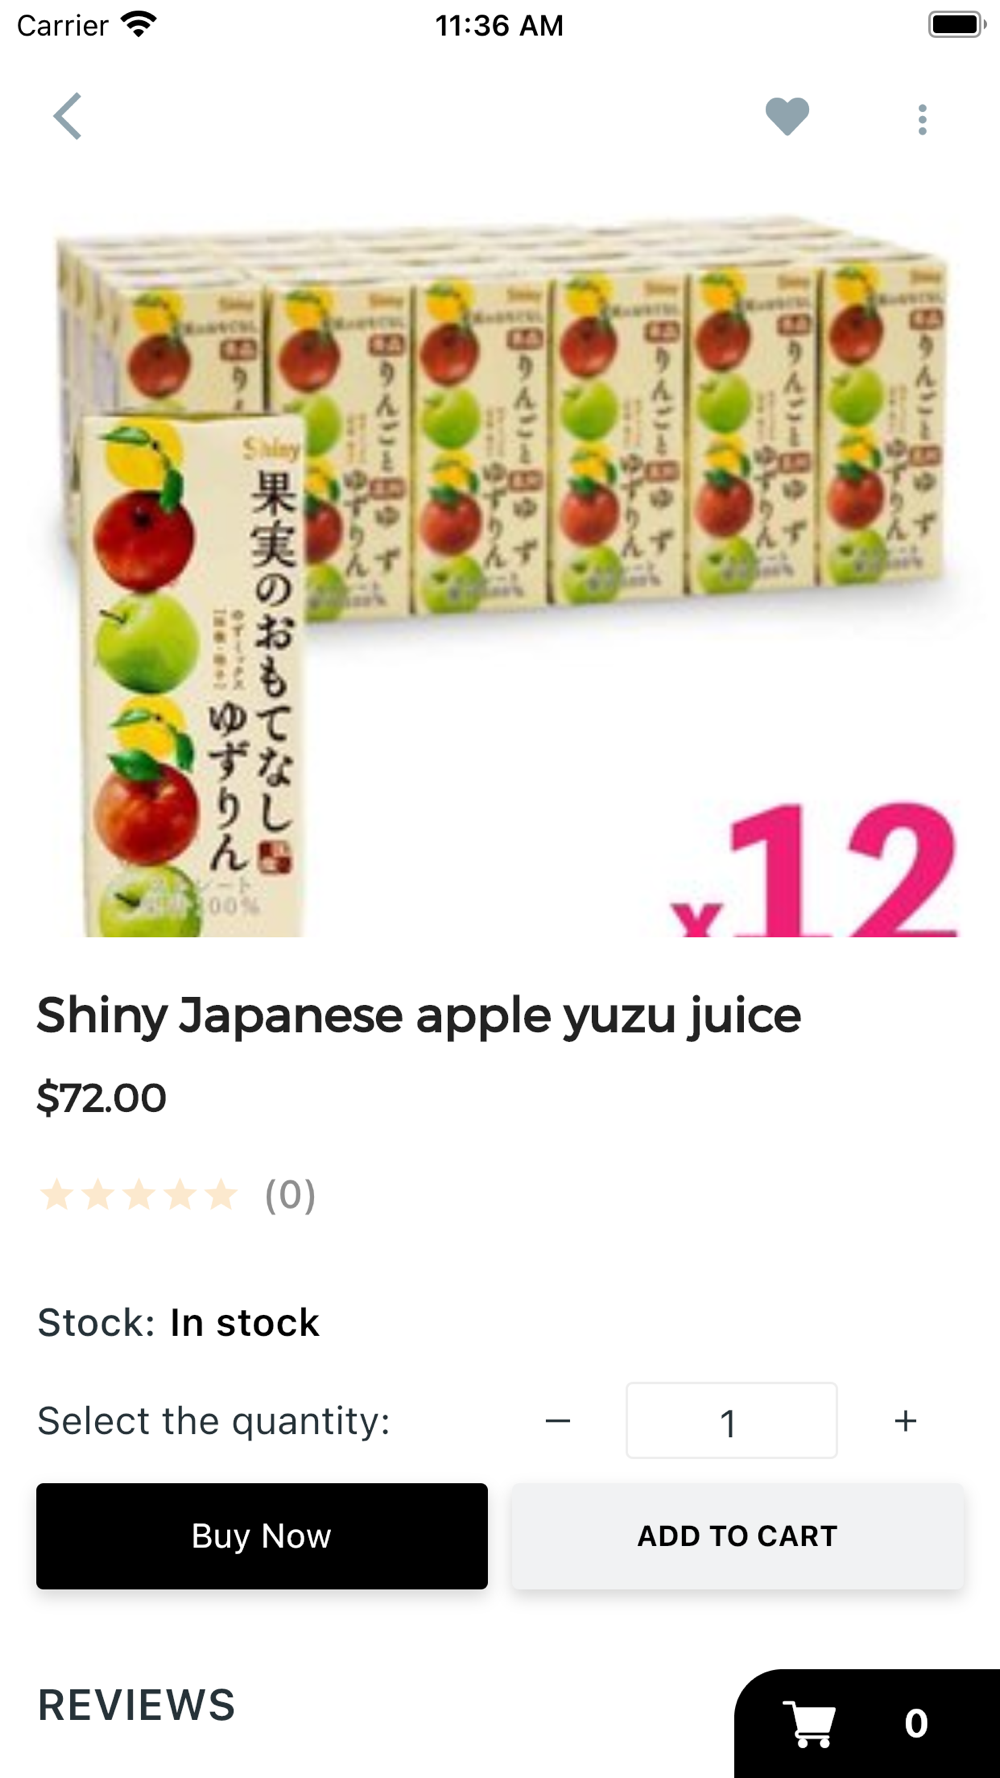Screen dimensions: 1000x1778
Task: Tap the Wi-Fi icon in status bar
Action: 139,24
